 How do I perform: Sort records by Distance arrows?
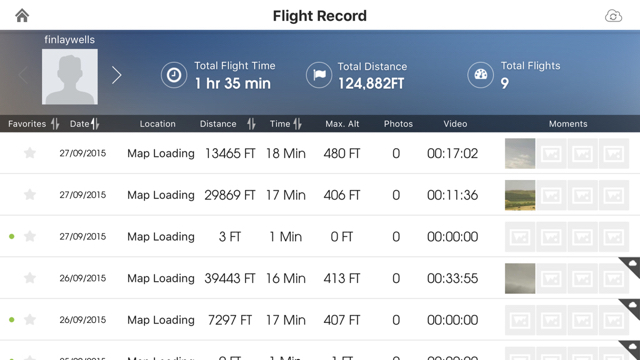[251, 124]
